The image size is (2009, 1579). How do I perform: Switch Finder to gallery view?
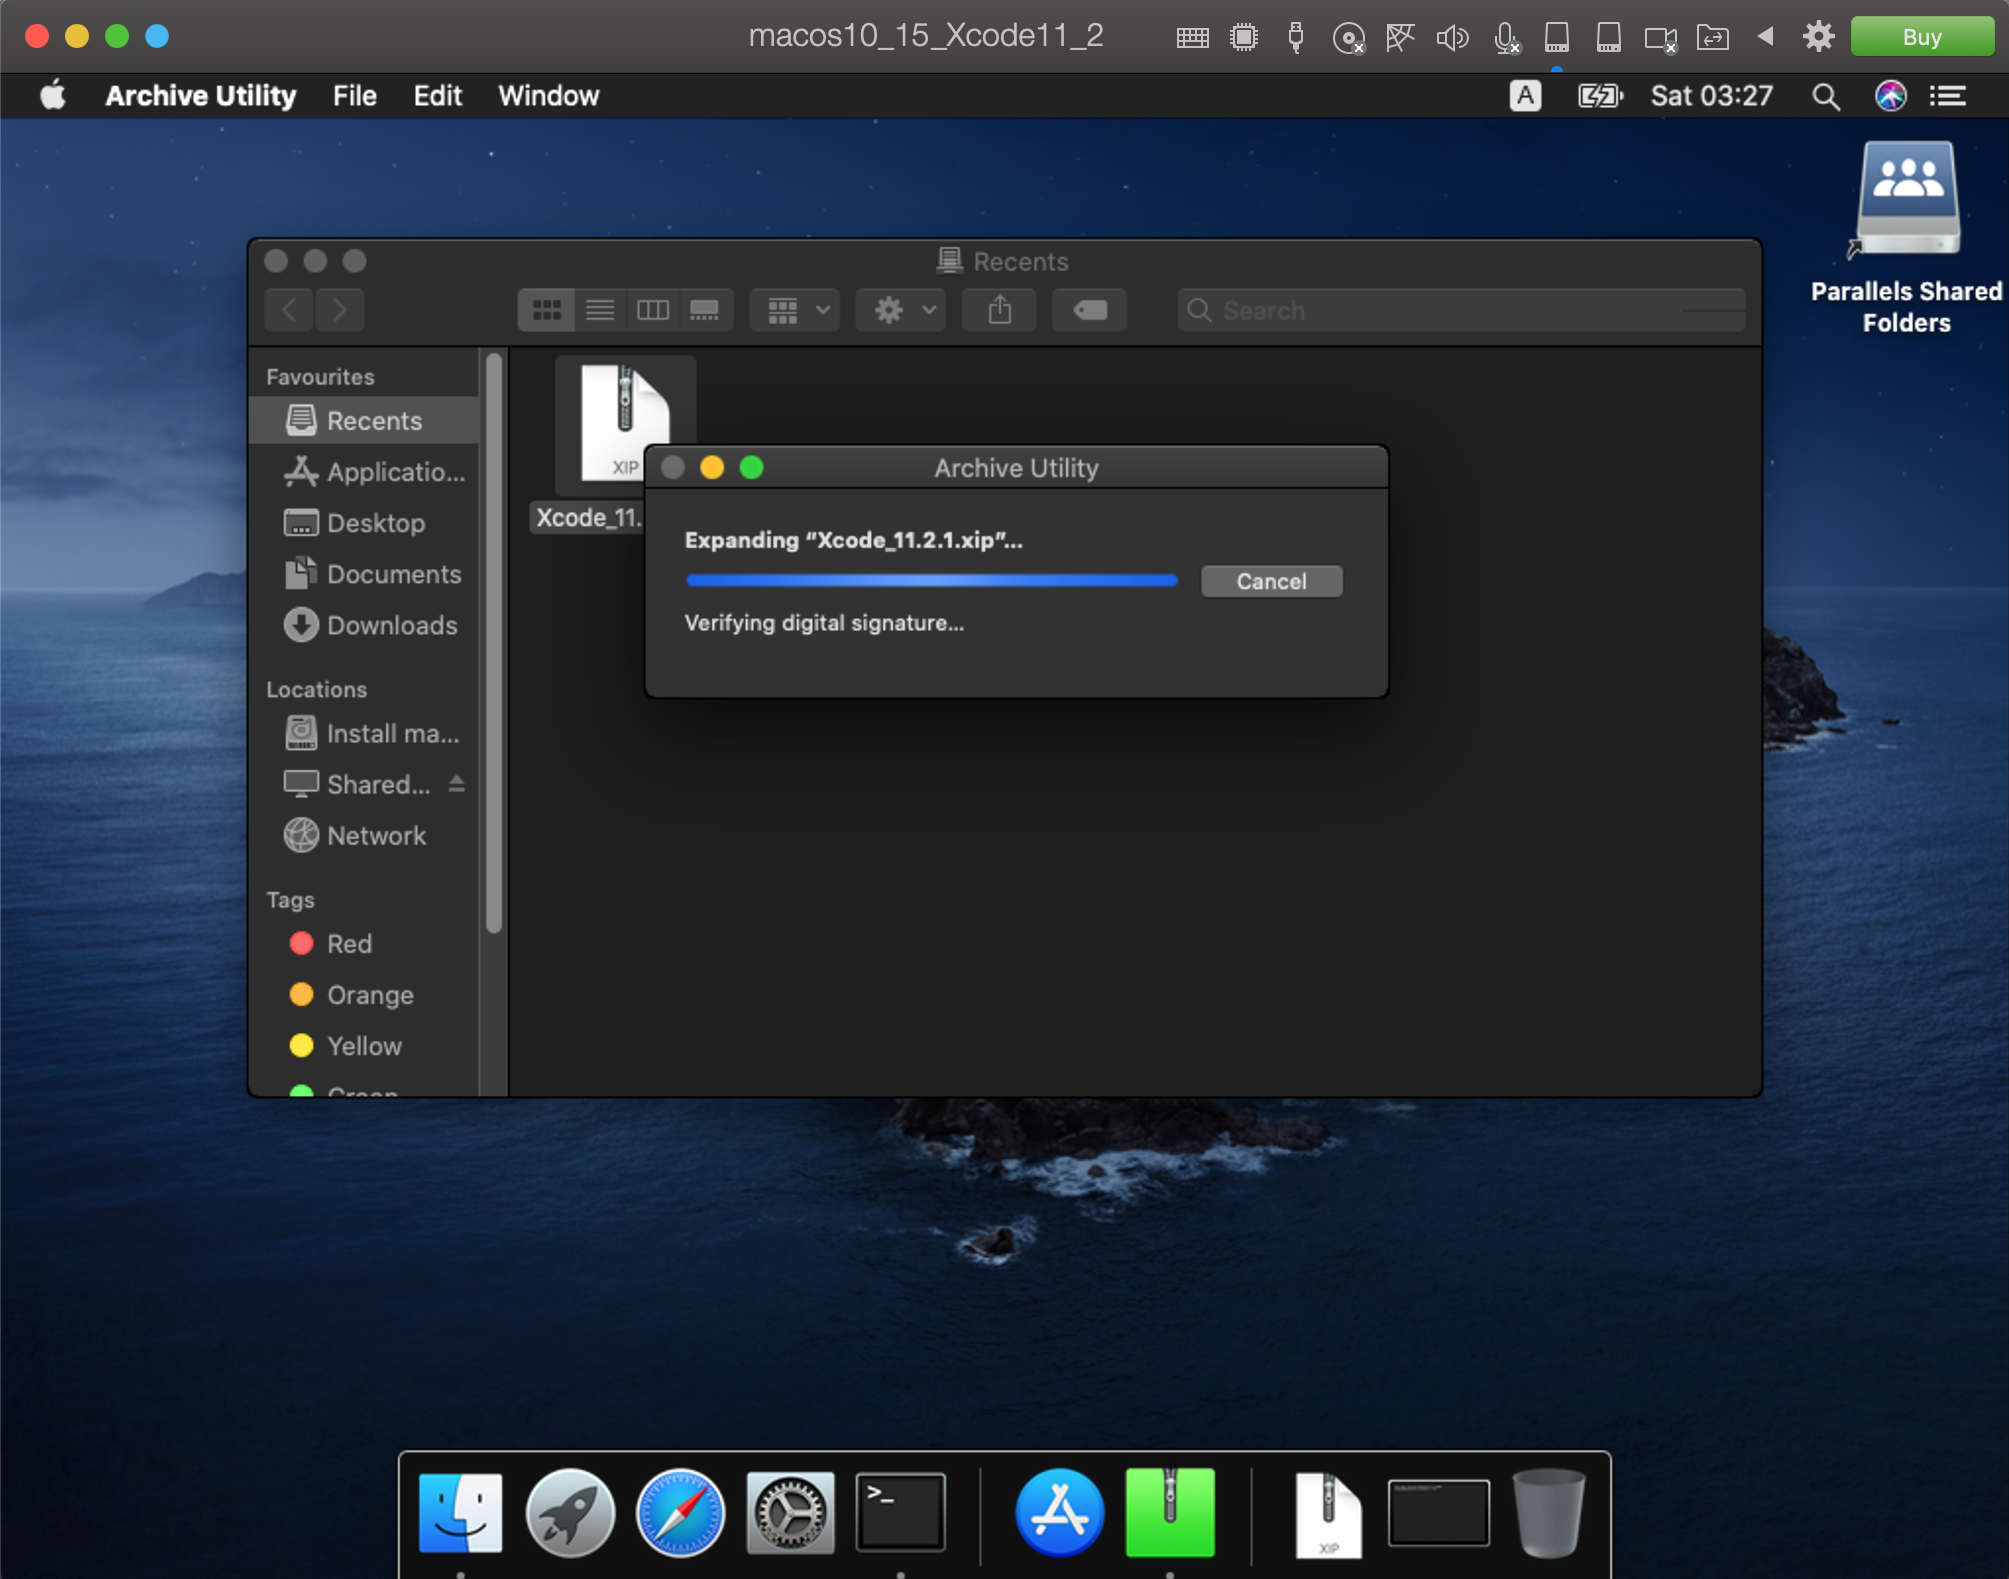pyautogui.click(x=705, y=310)
